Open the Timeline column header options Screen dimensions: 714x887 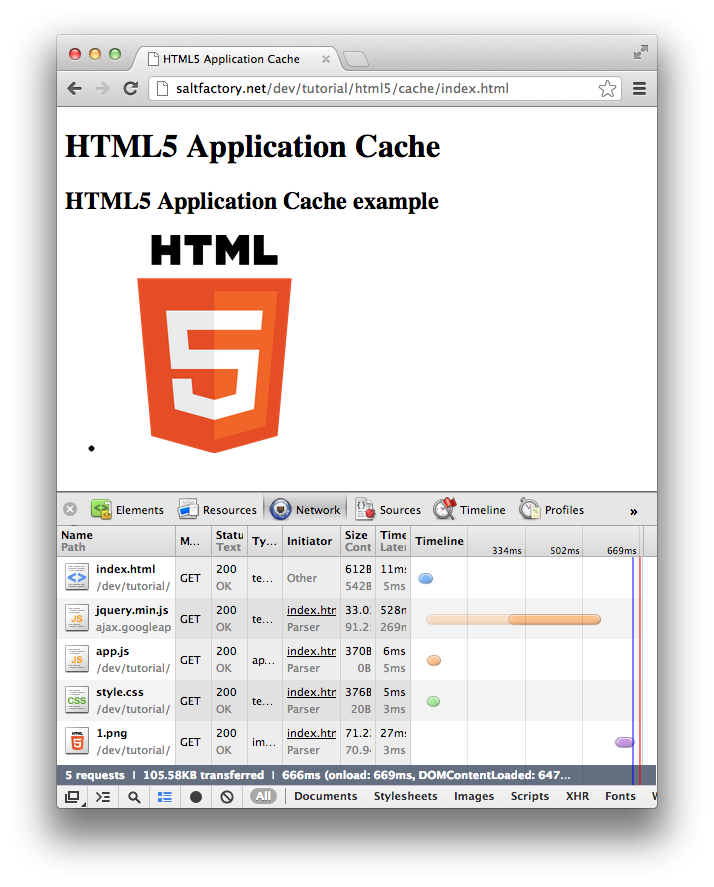click(x=439, y=541)
